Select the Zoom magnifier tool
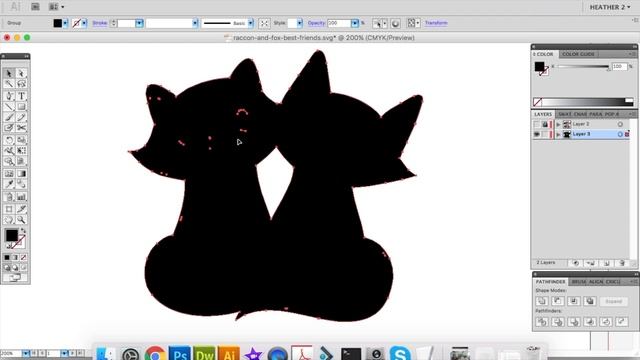640x360 pixels. pos(21,220)
